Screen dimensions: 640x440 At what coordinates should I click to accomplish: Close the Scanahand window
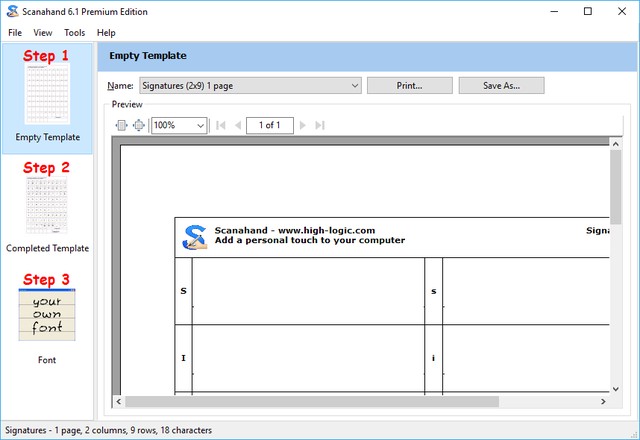[622, 11]
